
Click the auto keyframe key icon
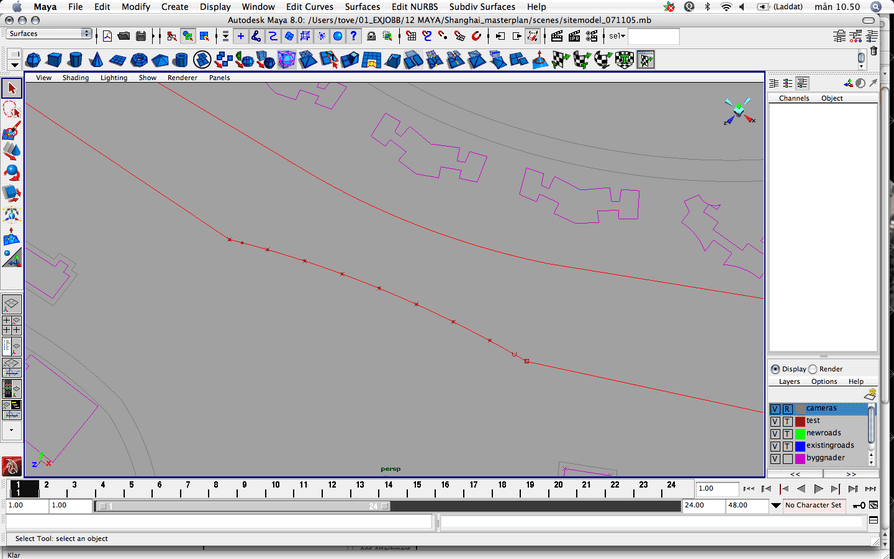click(859, 505)
